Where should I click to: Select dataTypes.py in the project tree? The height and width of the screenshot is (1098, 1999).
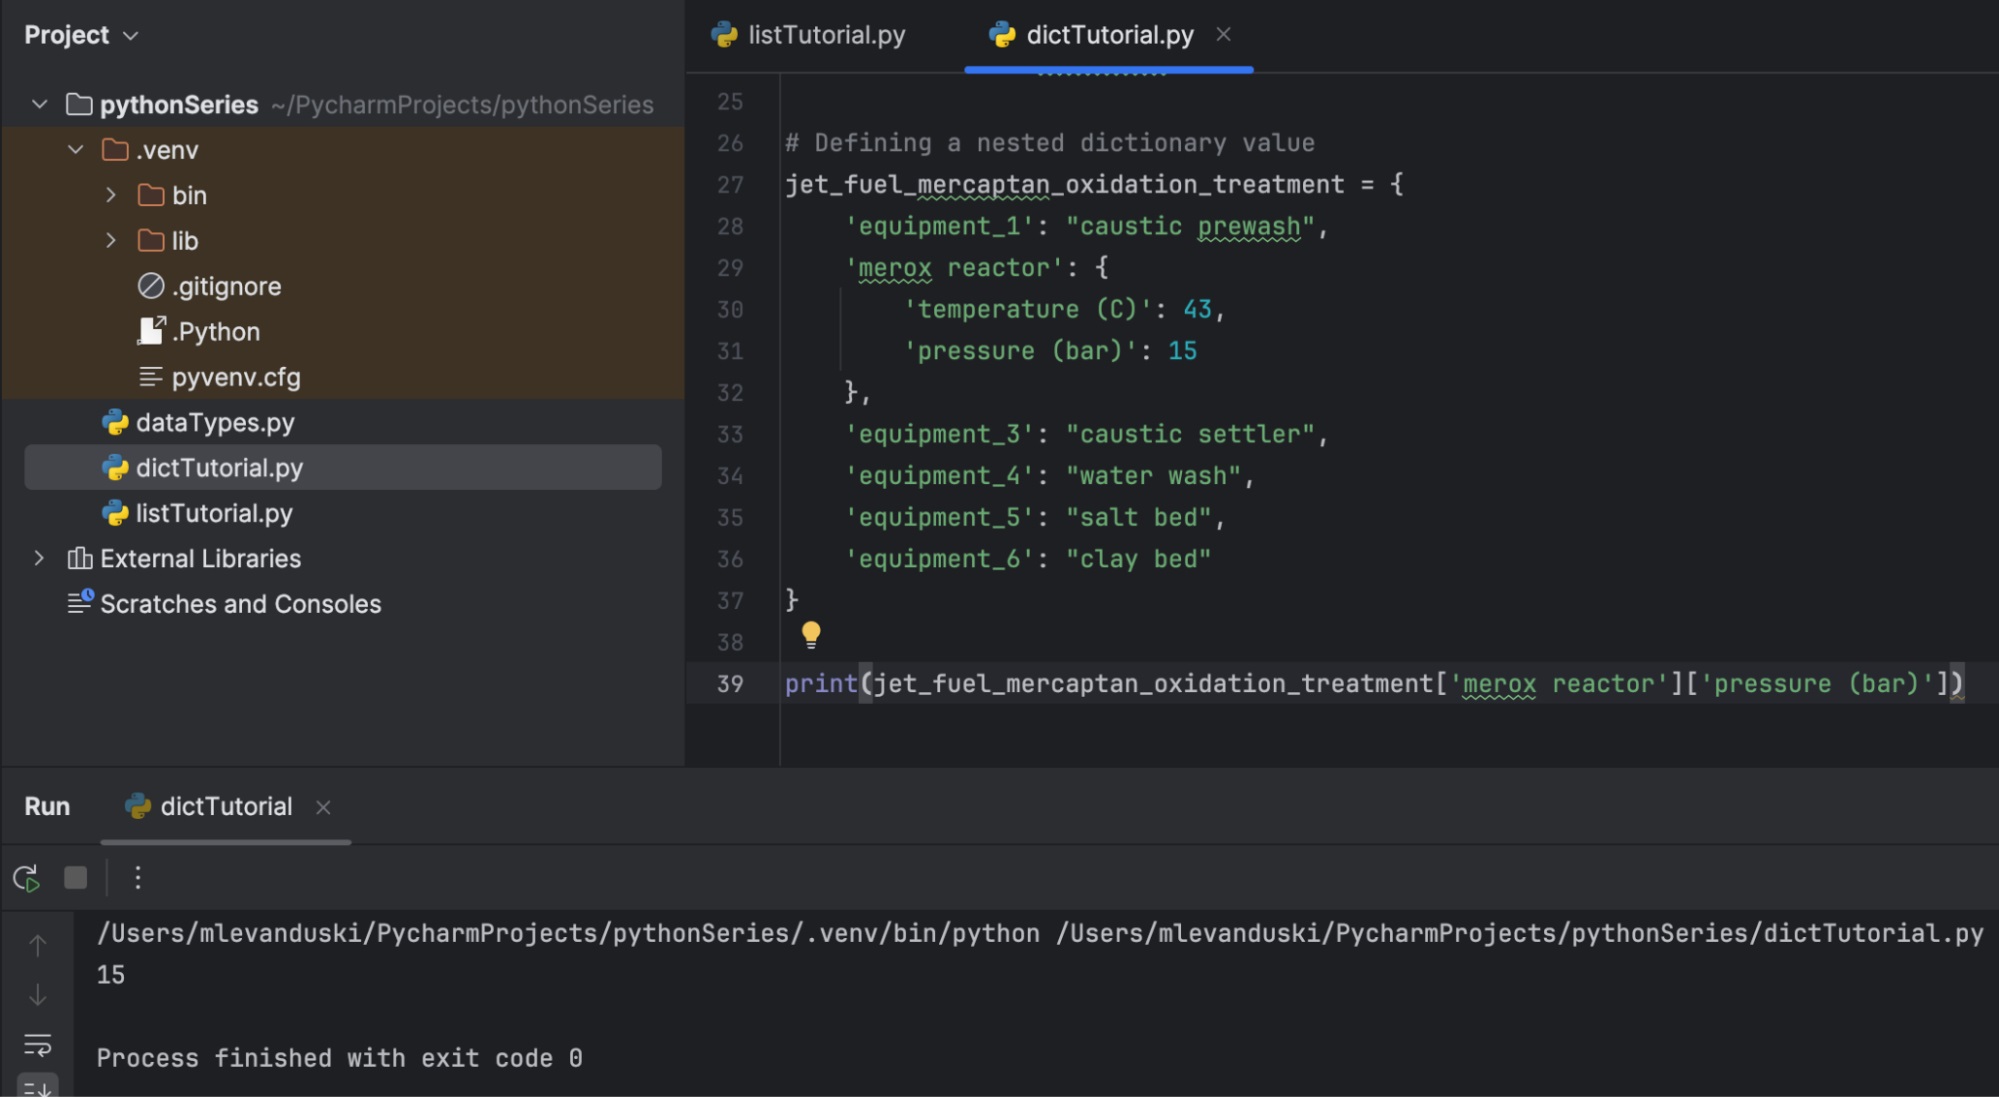tap(343, 422)
